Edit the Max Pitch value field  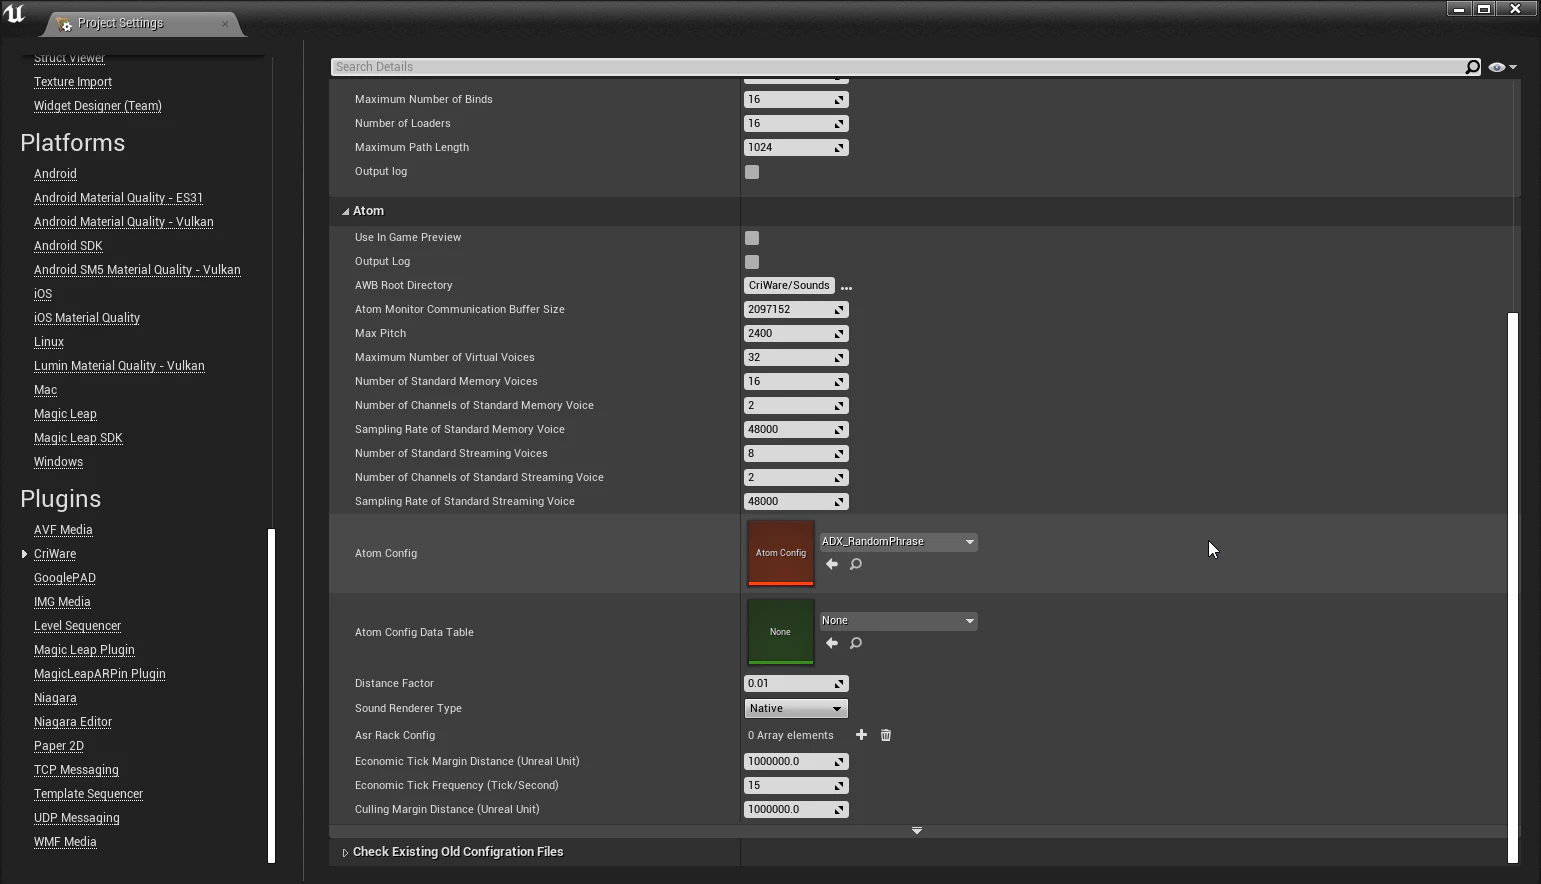click(796, 334)
